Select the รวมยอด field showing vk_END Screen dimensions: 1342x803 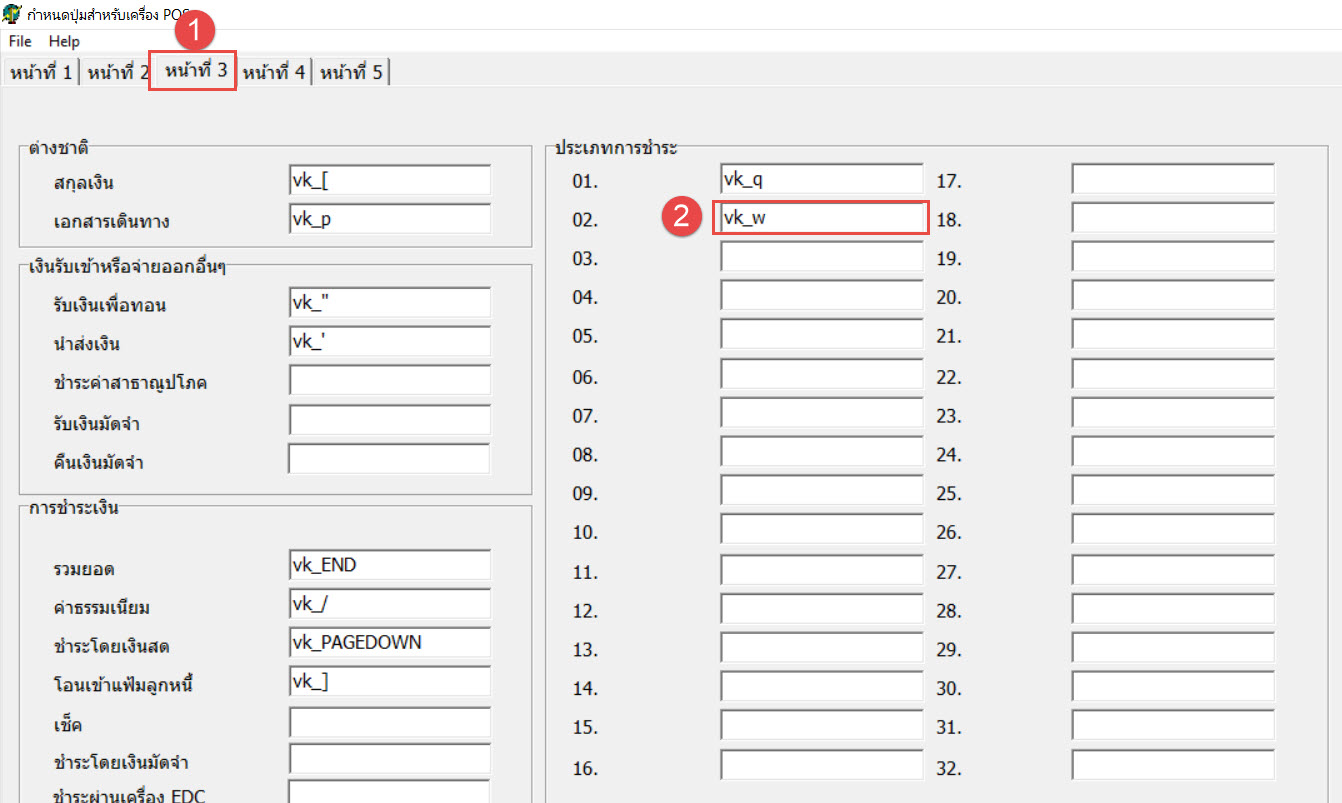tap(389, 565)
